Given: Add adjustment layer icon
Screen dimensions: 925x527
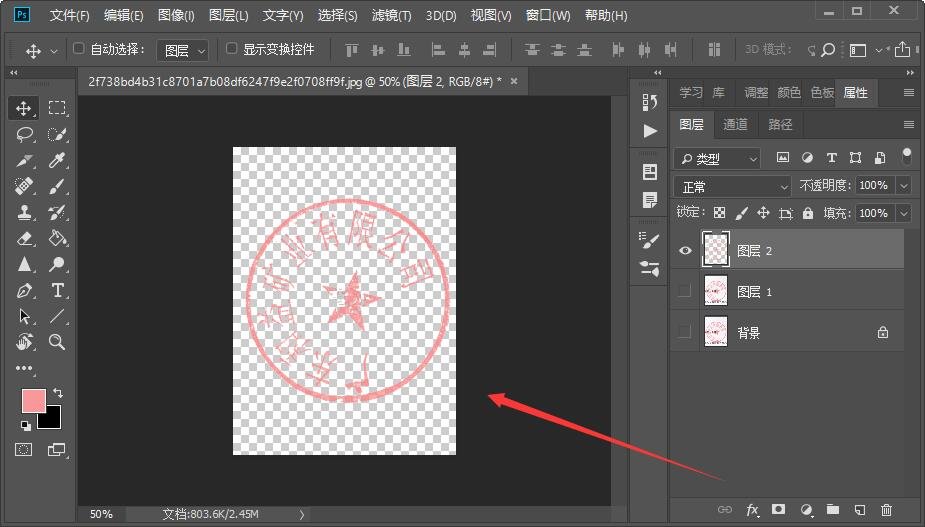Looking at the screenshot, I should (806, 510).
